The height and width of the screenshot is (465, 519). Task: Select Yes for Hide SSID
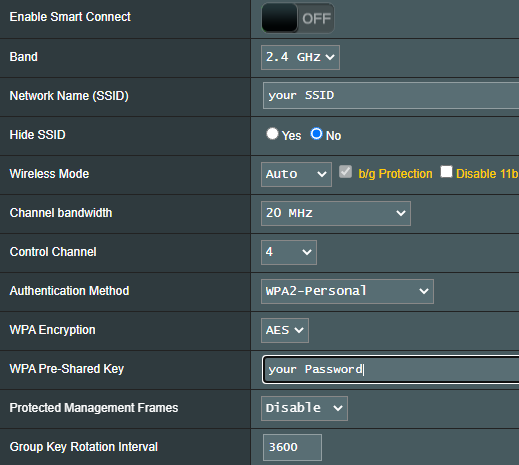pos(272,134)
